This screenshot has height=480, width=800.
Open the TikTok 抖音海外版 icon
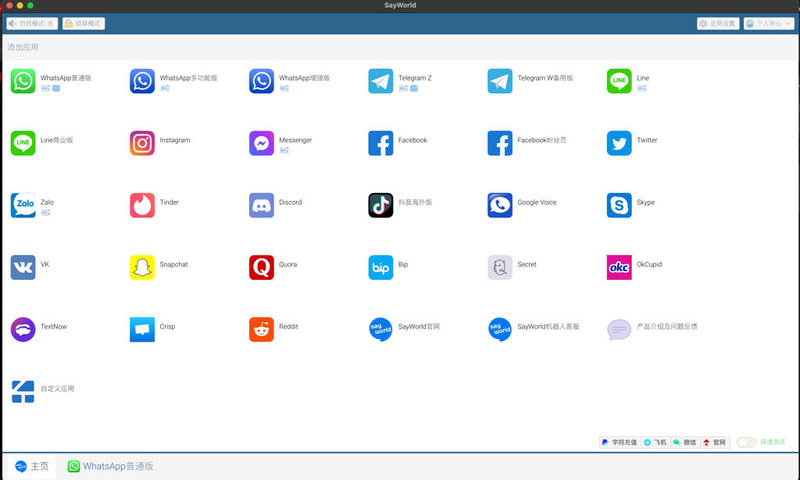coord(381,205)
